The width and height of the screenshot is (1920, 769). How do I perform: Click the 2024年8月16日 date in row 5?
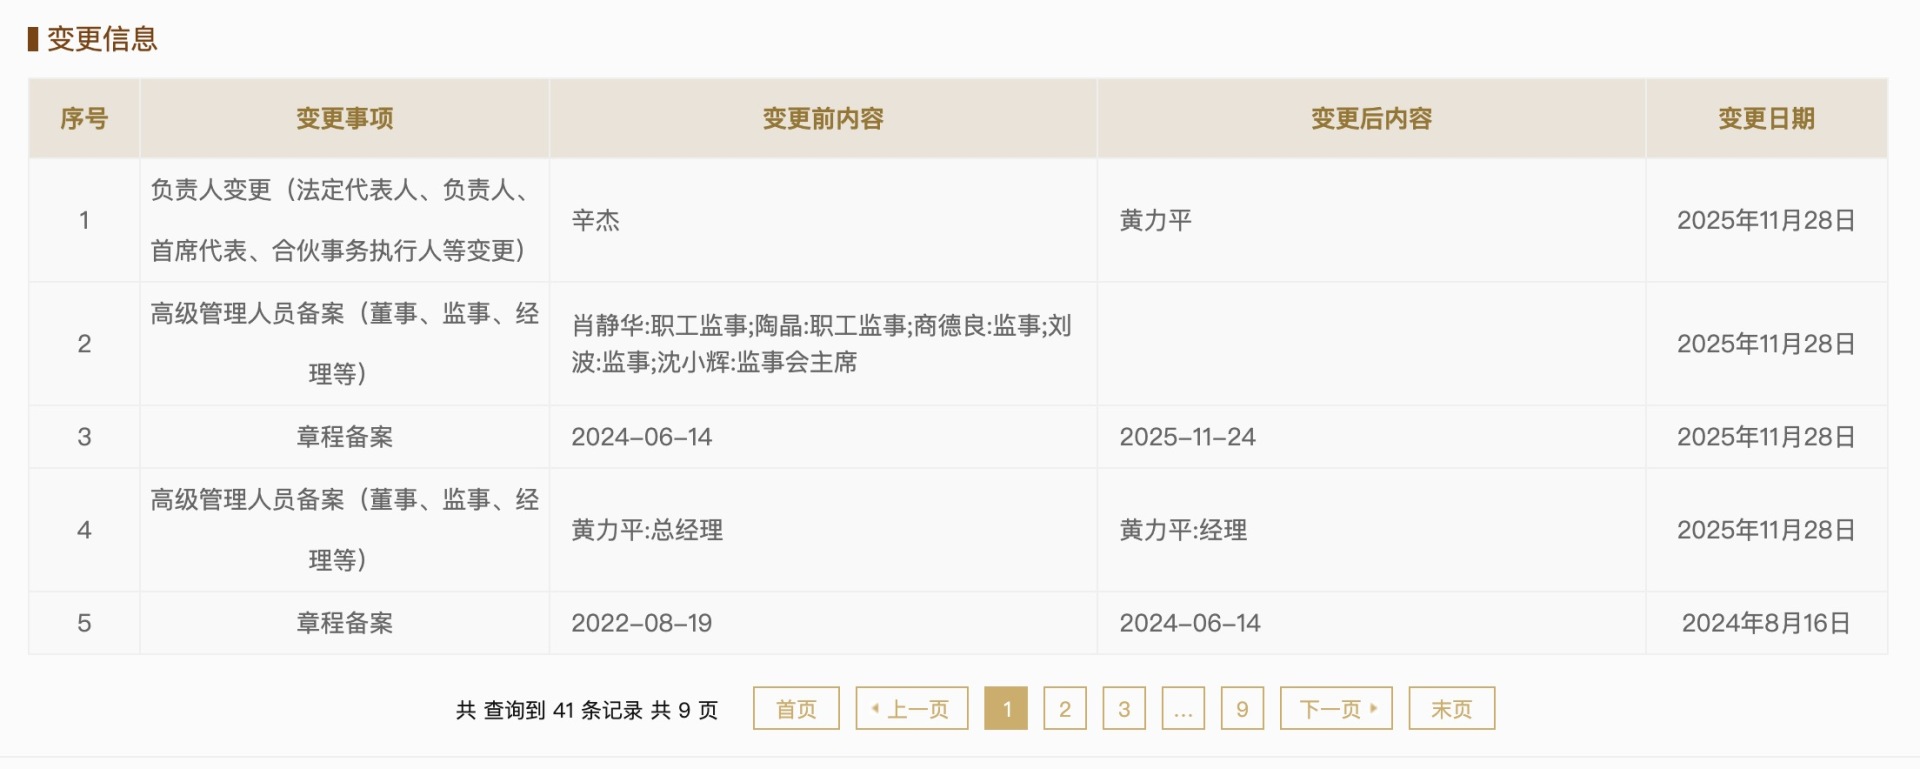click(x=1766, y=623)
